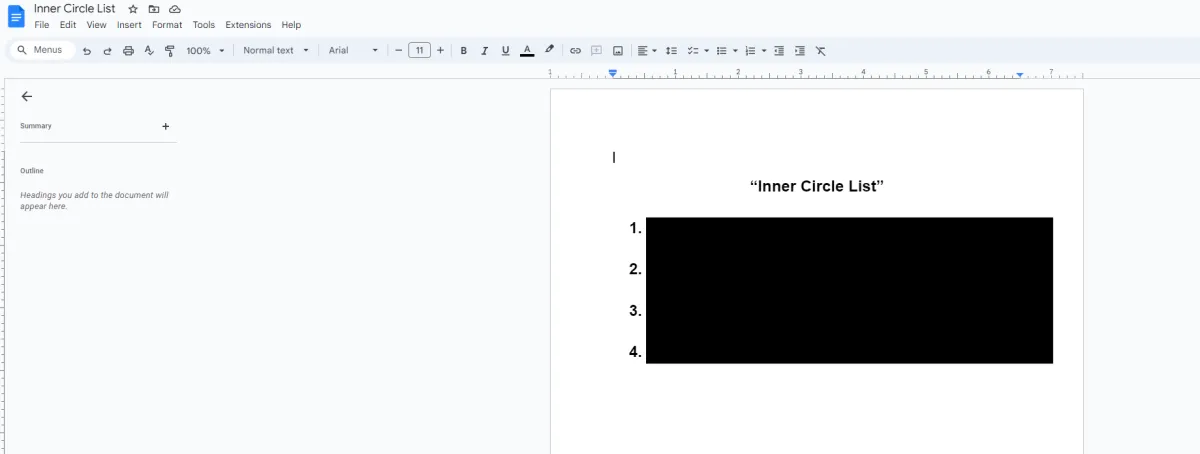Open the Help menu
The image size is (1200, 454).
pos(291,25)
